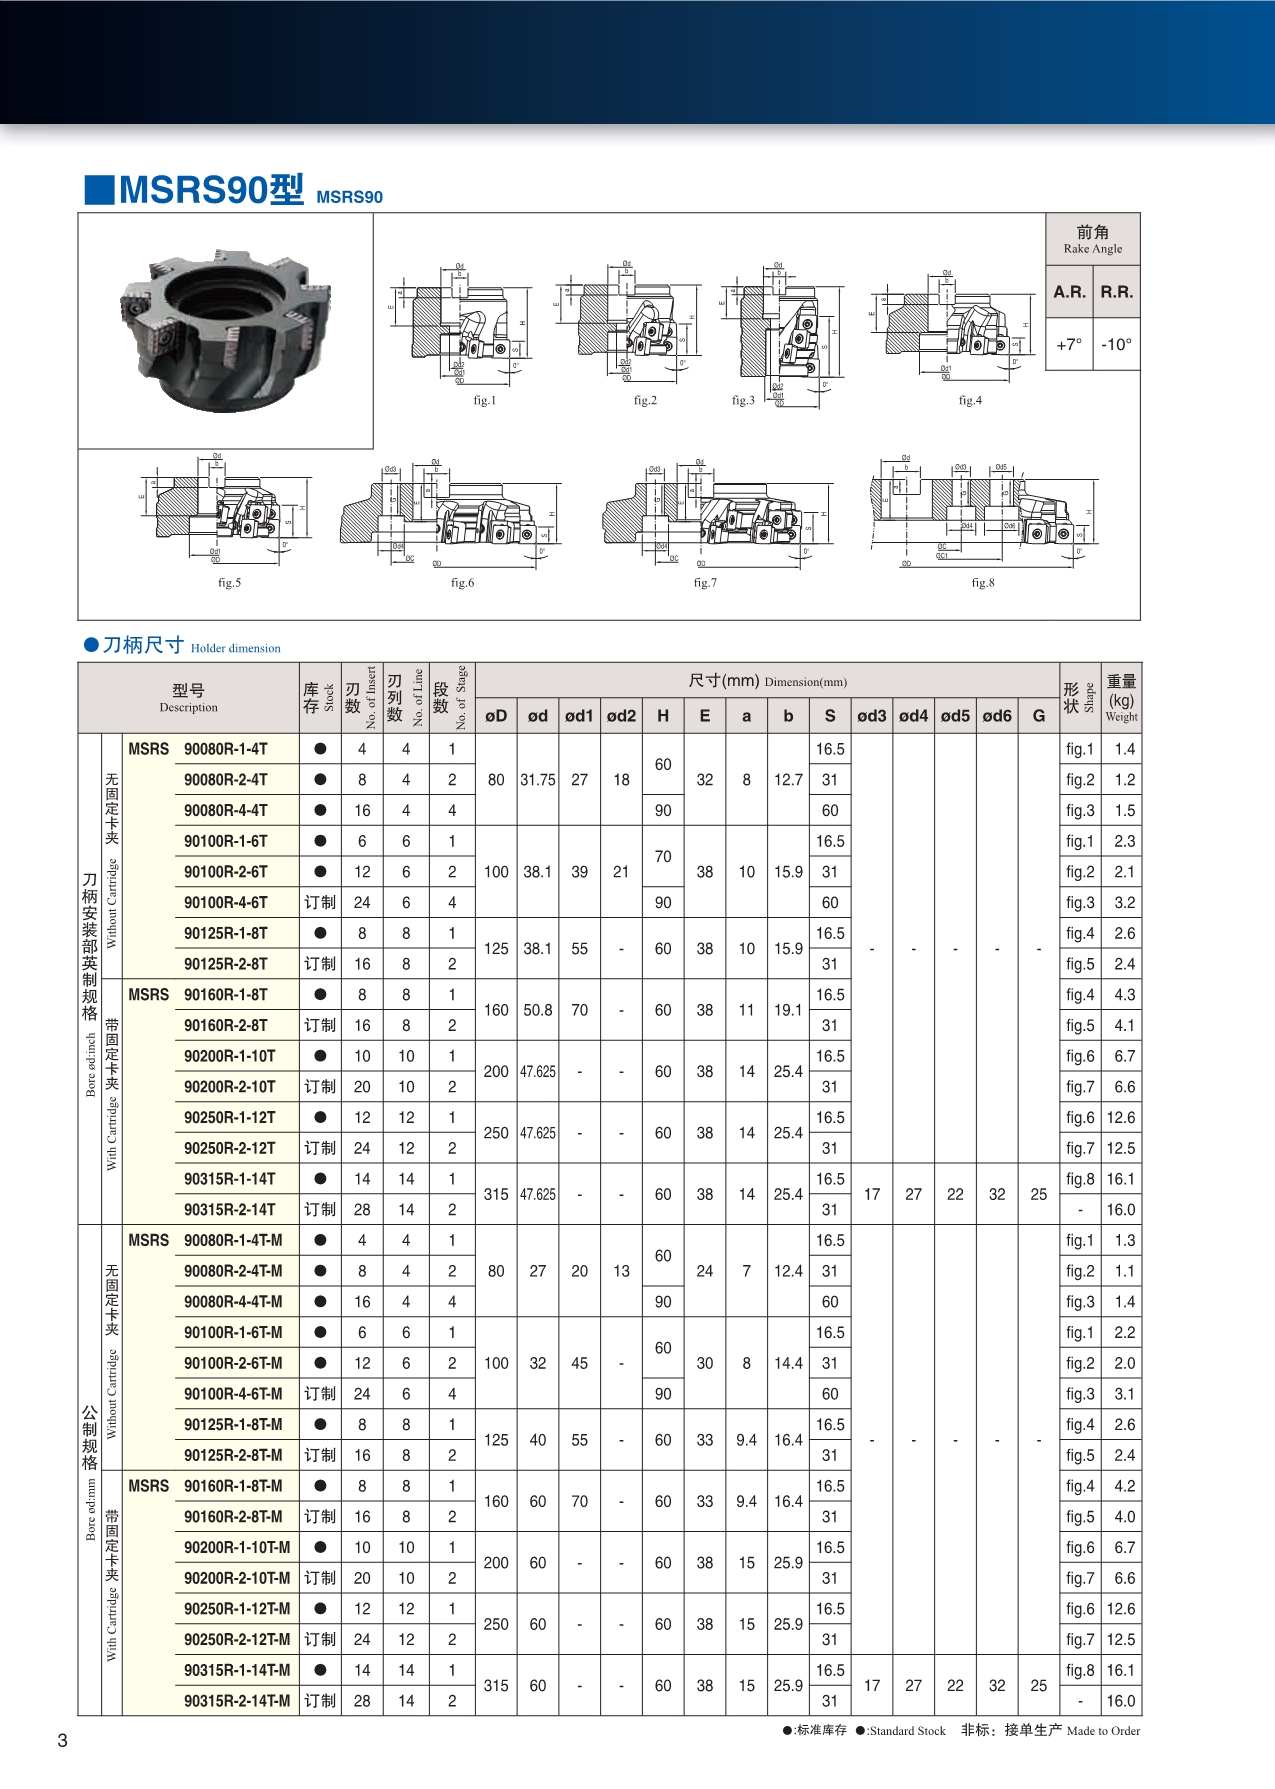Click page number 3 in the footer
Viewport: 1275px width, 1789px height.
63,1741
